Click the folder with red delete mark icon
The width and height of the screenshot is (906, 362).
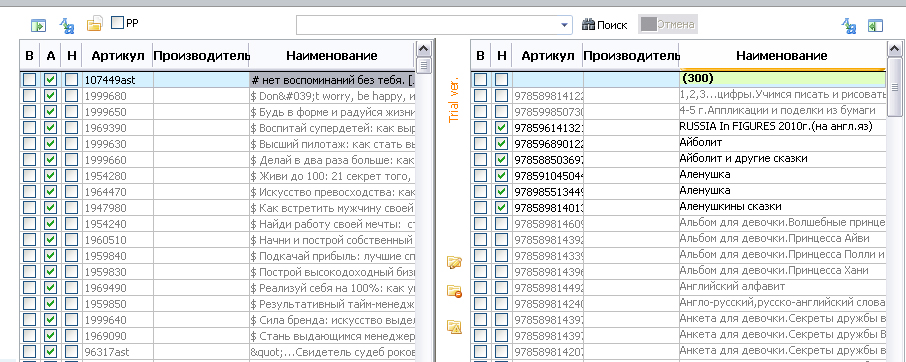[x=455, y=291]
